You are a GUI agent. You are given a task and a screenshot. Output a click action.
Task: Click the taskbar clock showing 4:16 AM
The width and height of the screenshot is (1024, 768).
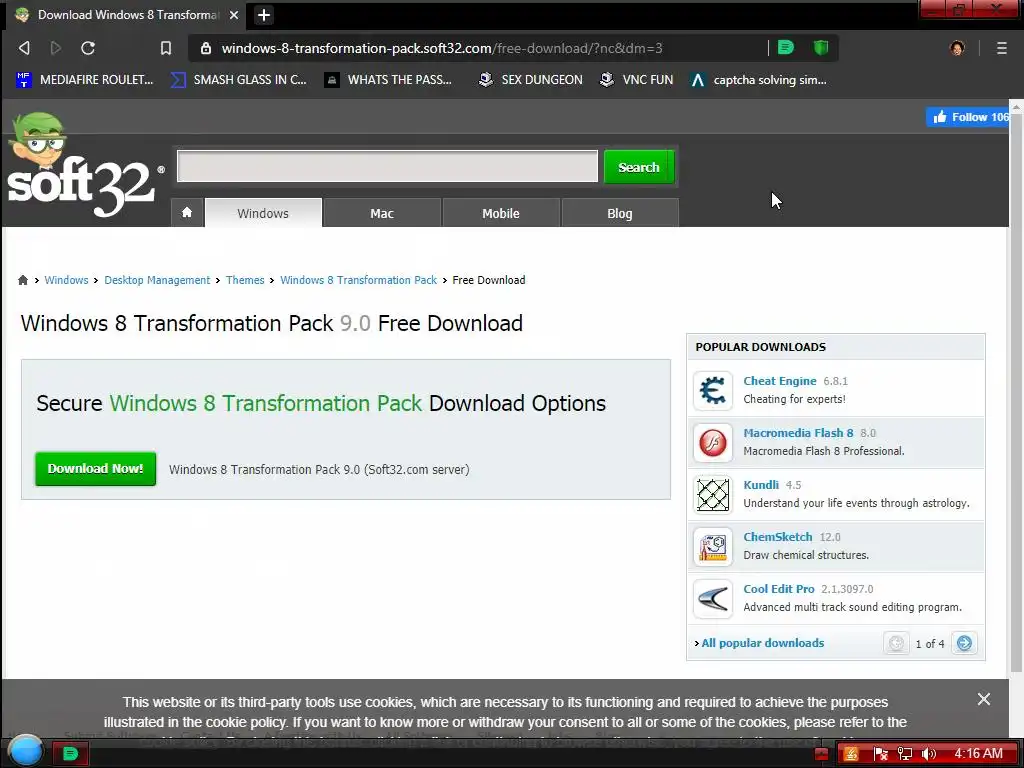tap(978, 754)
